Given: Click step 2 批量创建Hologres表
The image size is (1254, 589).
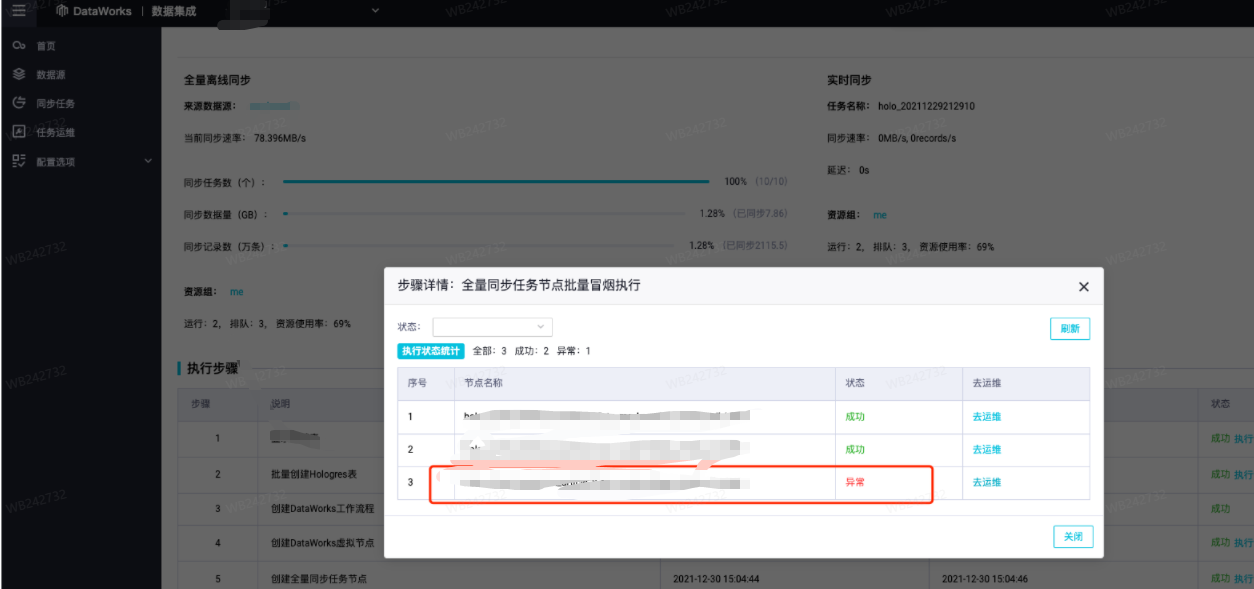Looking at the screenshot, I should (x=315, y=474).
